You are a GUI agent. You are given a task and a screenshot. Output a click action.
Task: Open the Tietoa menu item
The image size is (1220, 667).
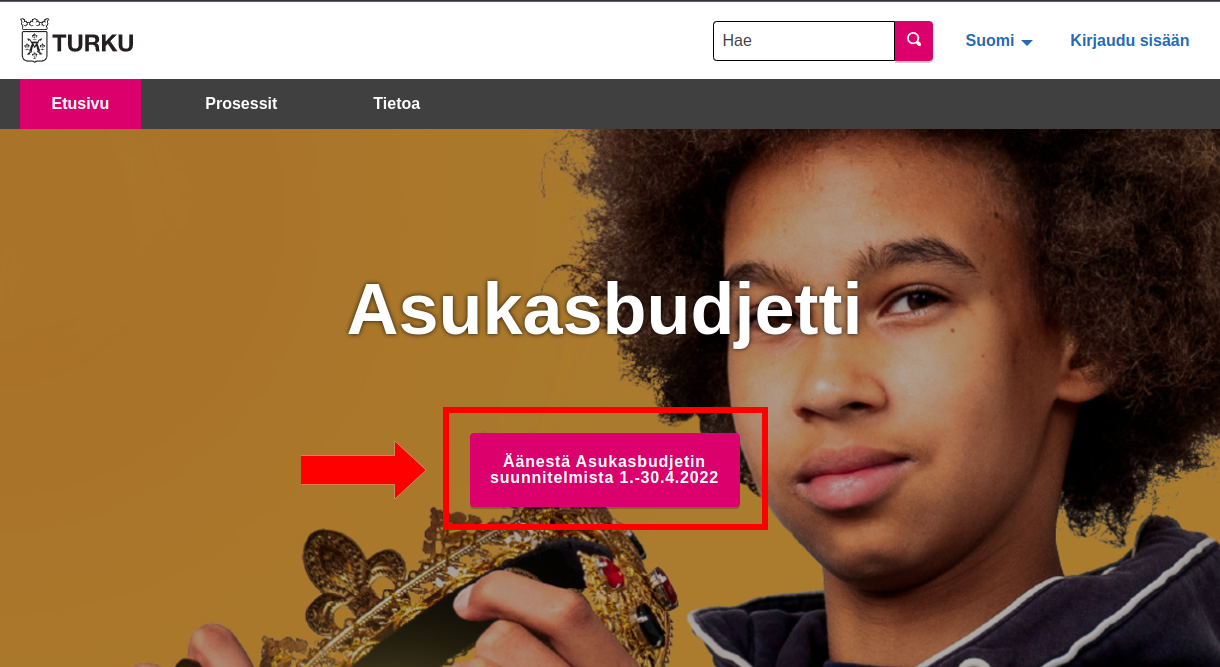(x=396, y=104)
